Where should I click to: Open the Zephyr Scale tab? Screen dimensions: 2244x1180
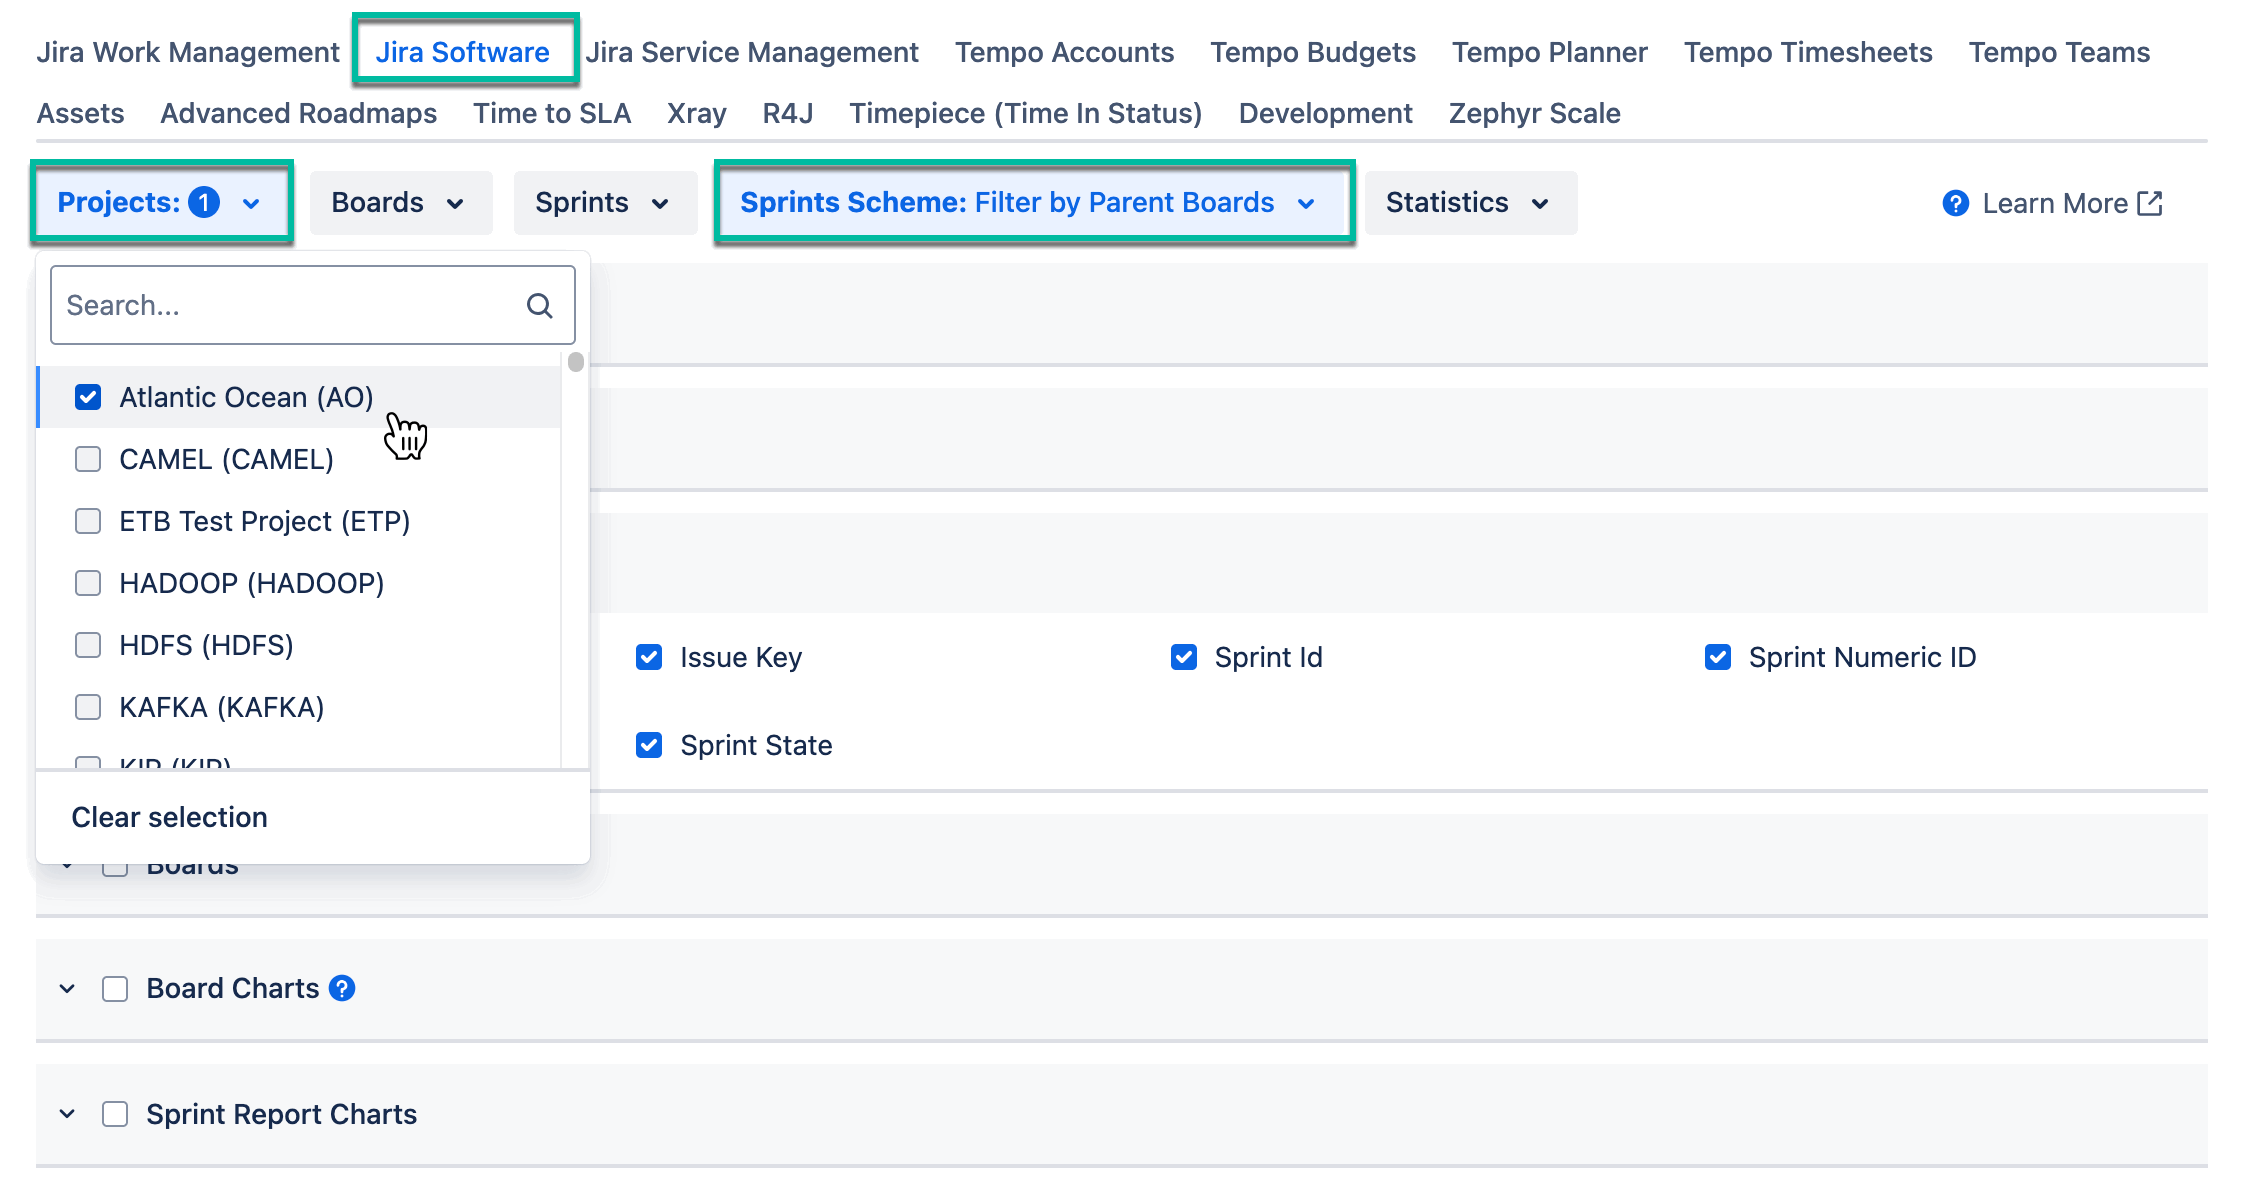(x=1534, y=113)
